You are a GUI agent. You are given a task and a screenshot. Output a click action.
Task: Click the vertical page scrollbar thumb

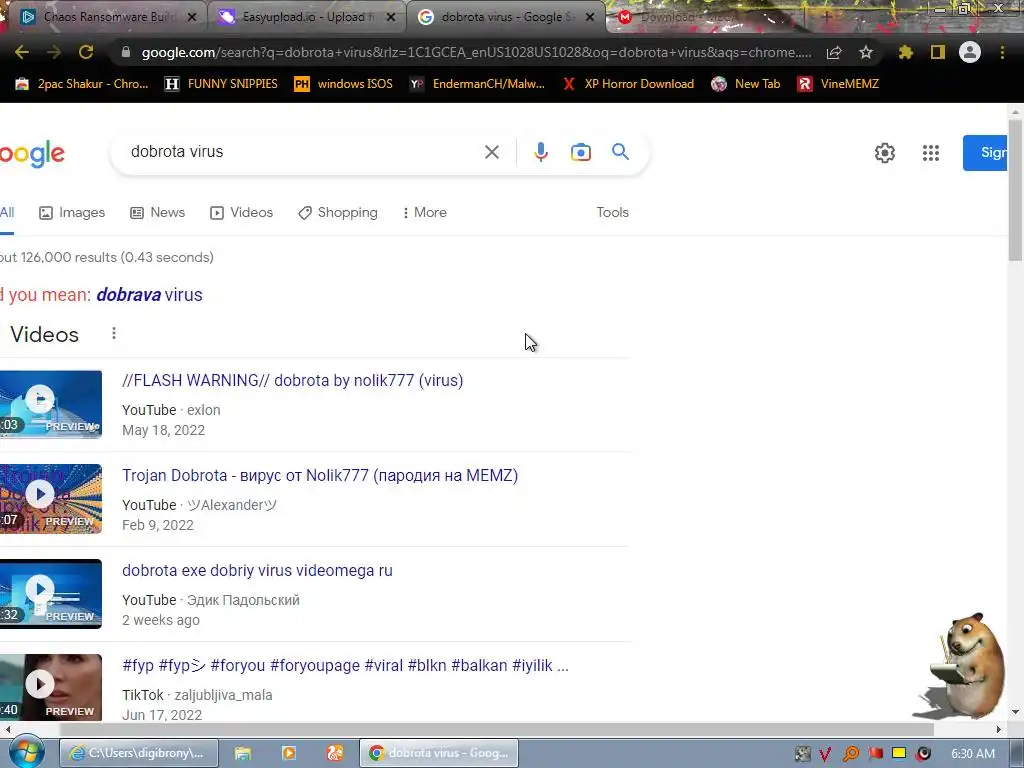tap(1015, 191)
